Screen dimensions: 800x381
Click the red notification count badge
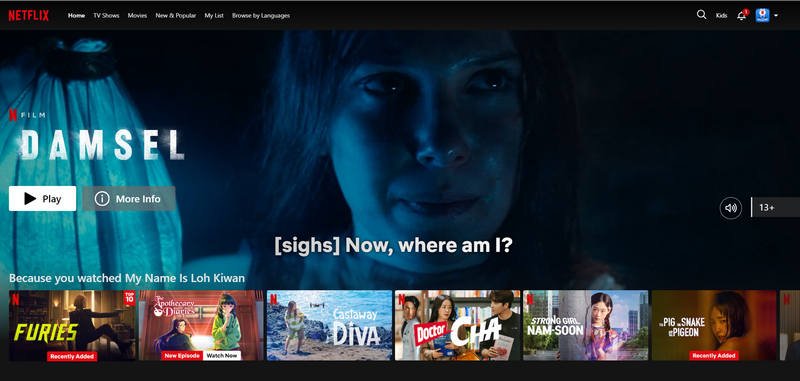pyautogui.click(x=745, y=12)
